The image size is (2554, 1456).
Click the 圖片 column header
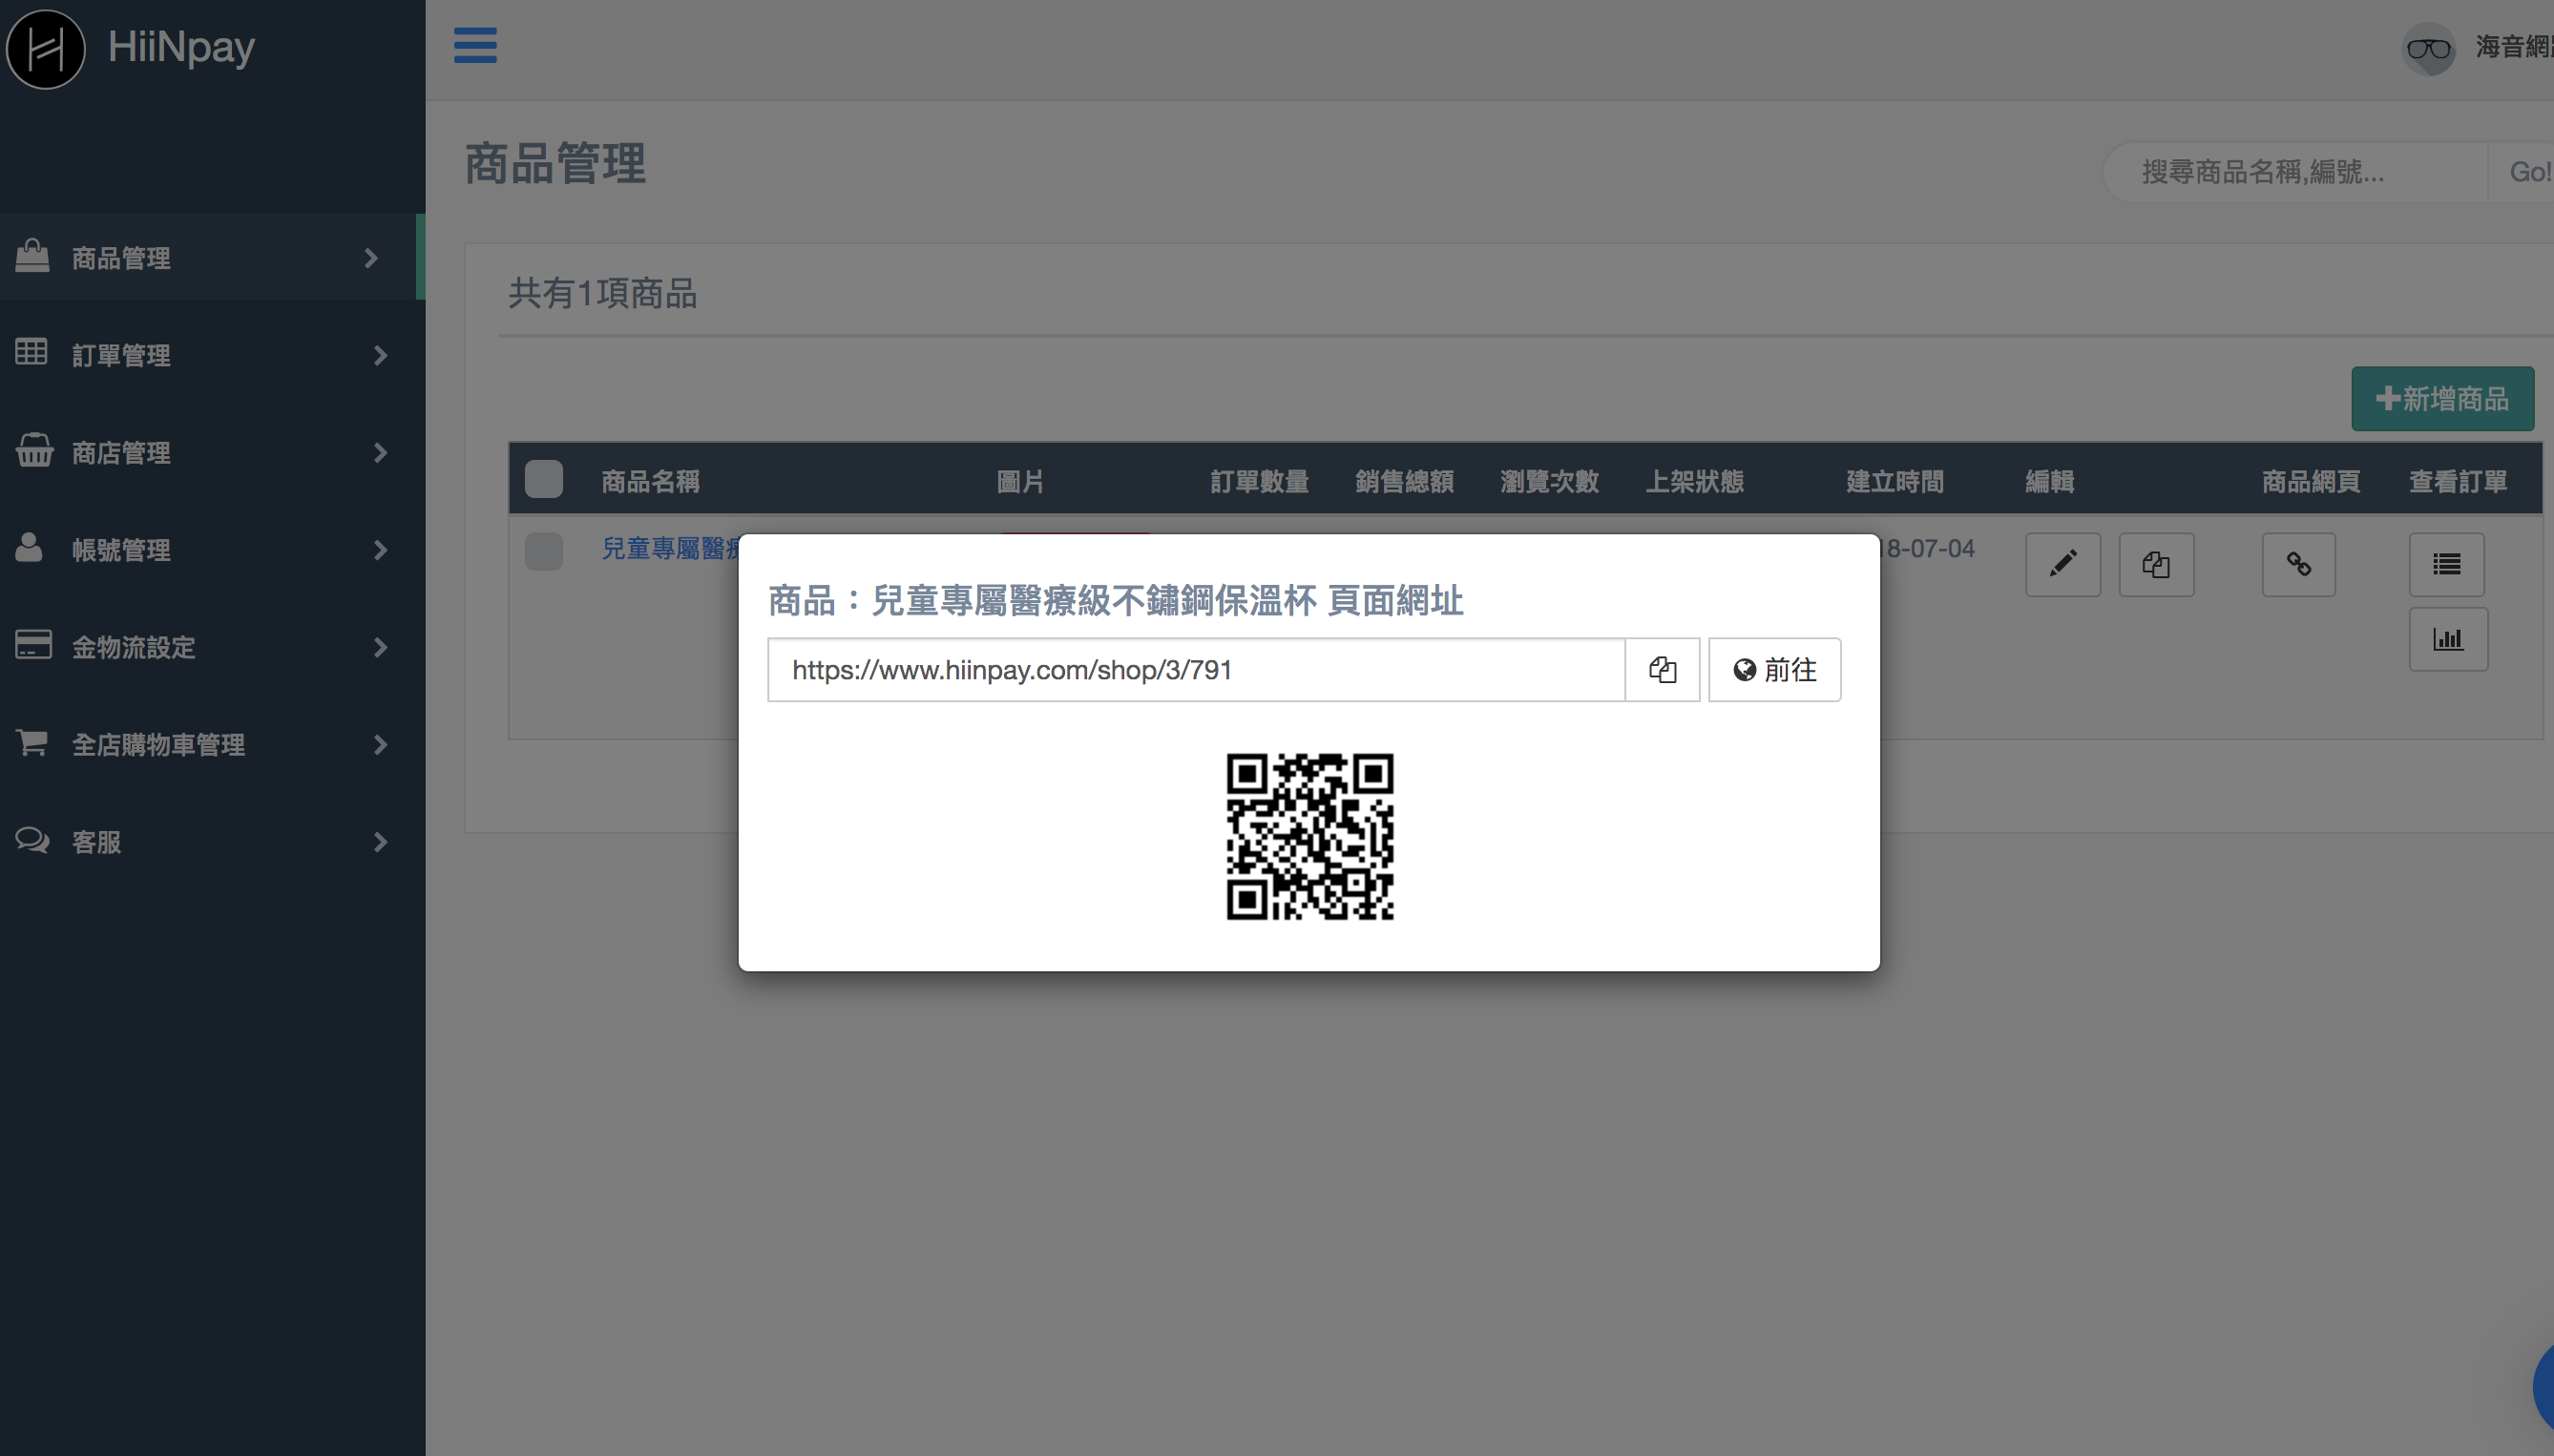click(x=1020, y=482)
